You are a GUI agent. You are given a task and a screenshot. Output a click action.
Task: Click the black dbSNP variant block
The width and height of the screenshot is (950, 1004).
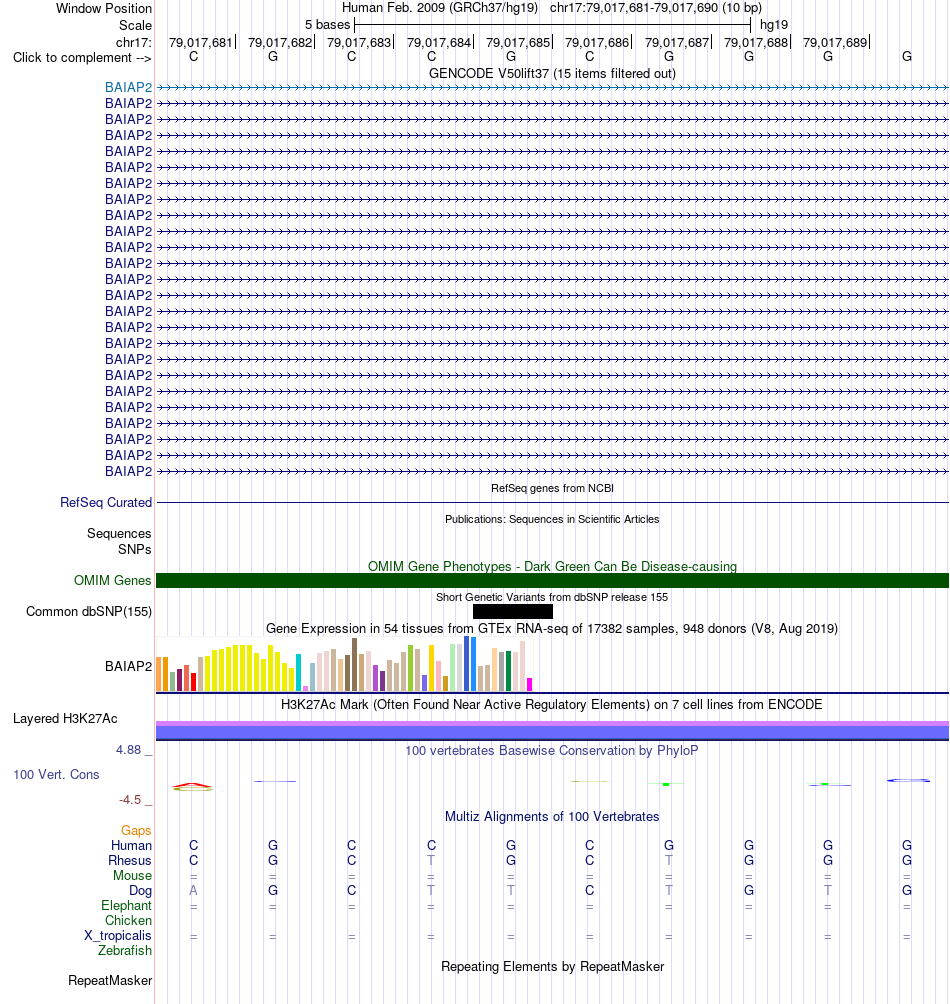513,612
